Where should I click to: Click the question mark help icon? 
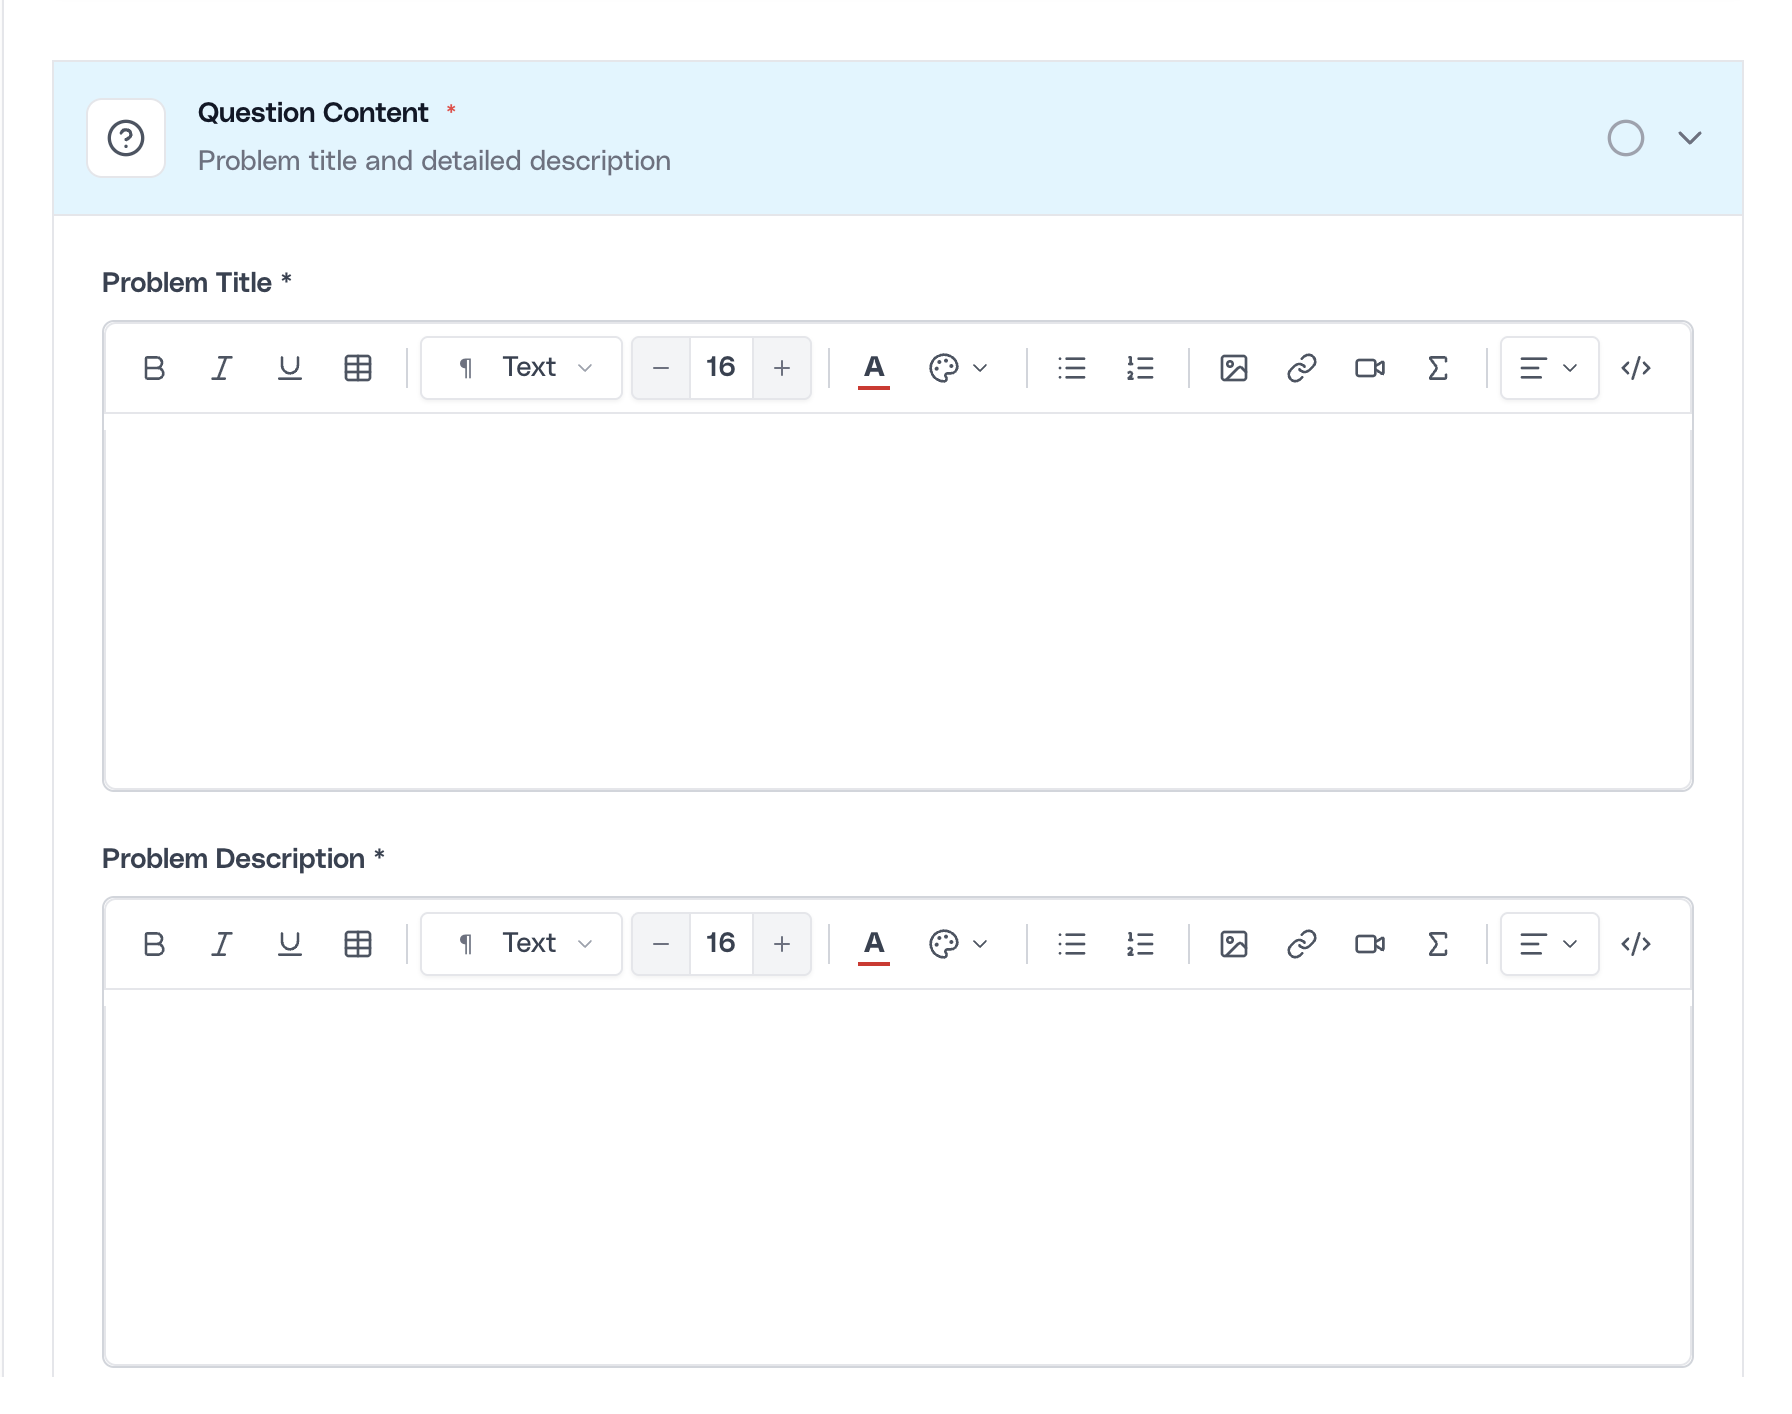tap(125, 137)
